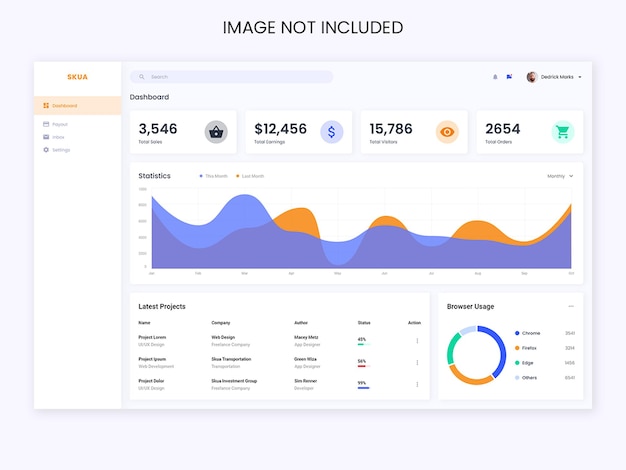Viewport: 626px width, 470px height.
Task: Open Browser Usage options menu icon
Action: [571, 306]
